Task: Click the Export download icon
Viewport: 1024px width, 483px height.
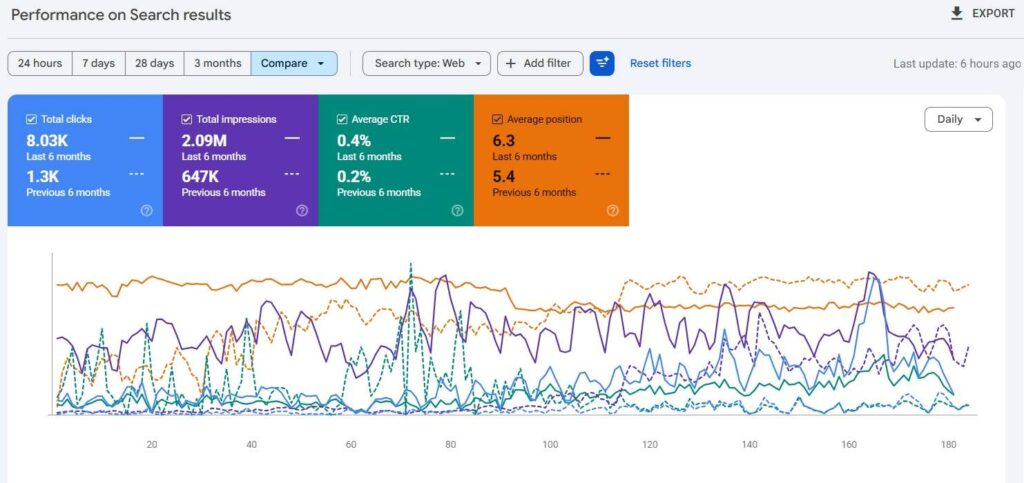Action: coord(957,14)
